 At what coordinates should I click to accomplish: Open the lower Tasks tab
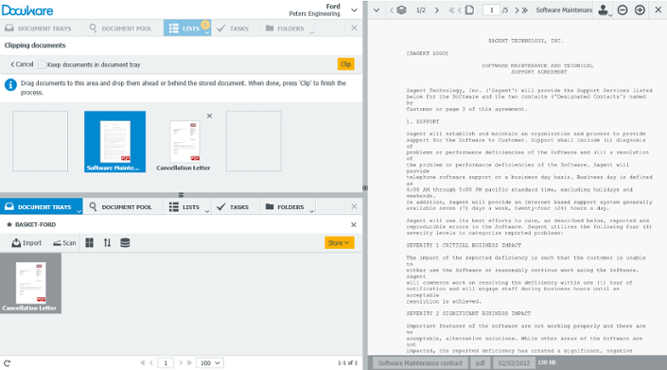(233, 207)
